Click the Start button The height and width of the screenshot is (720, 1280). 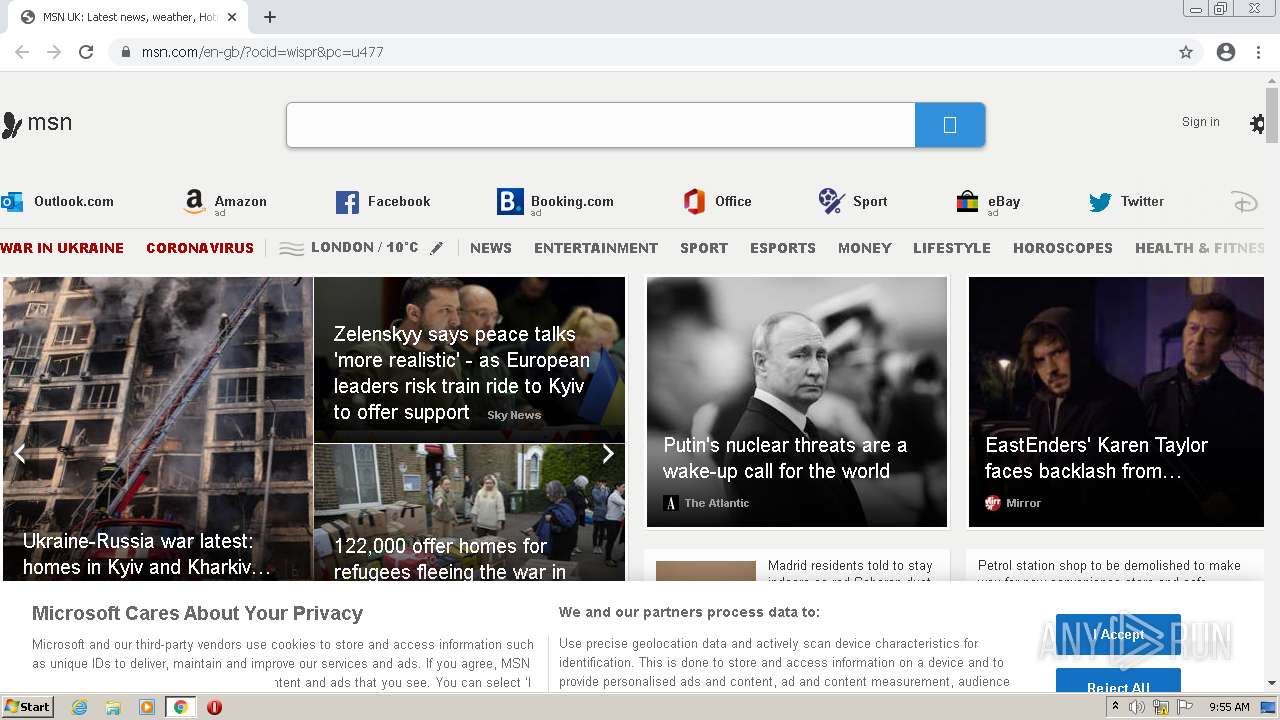point(27,707)
